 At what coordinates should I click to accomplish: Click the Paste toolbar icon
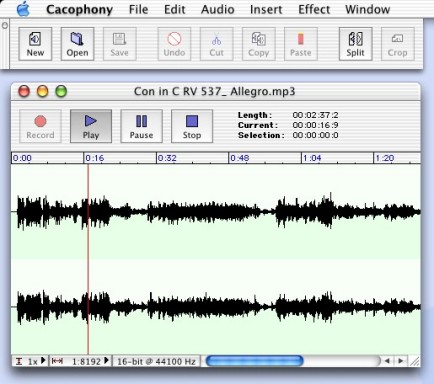[x=301, y=44]
